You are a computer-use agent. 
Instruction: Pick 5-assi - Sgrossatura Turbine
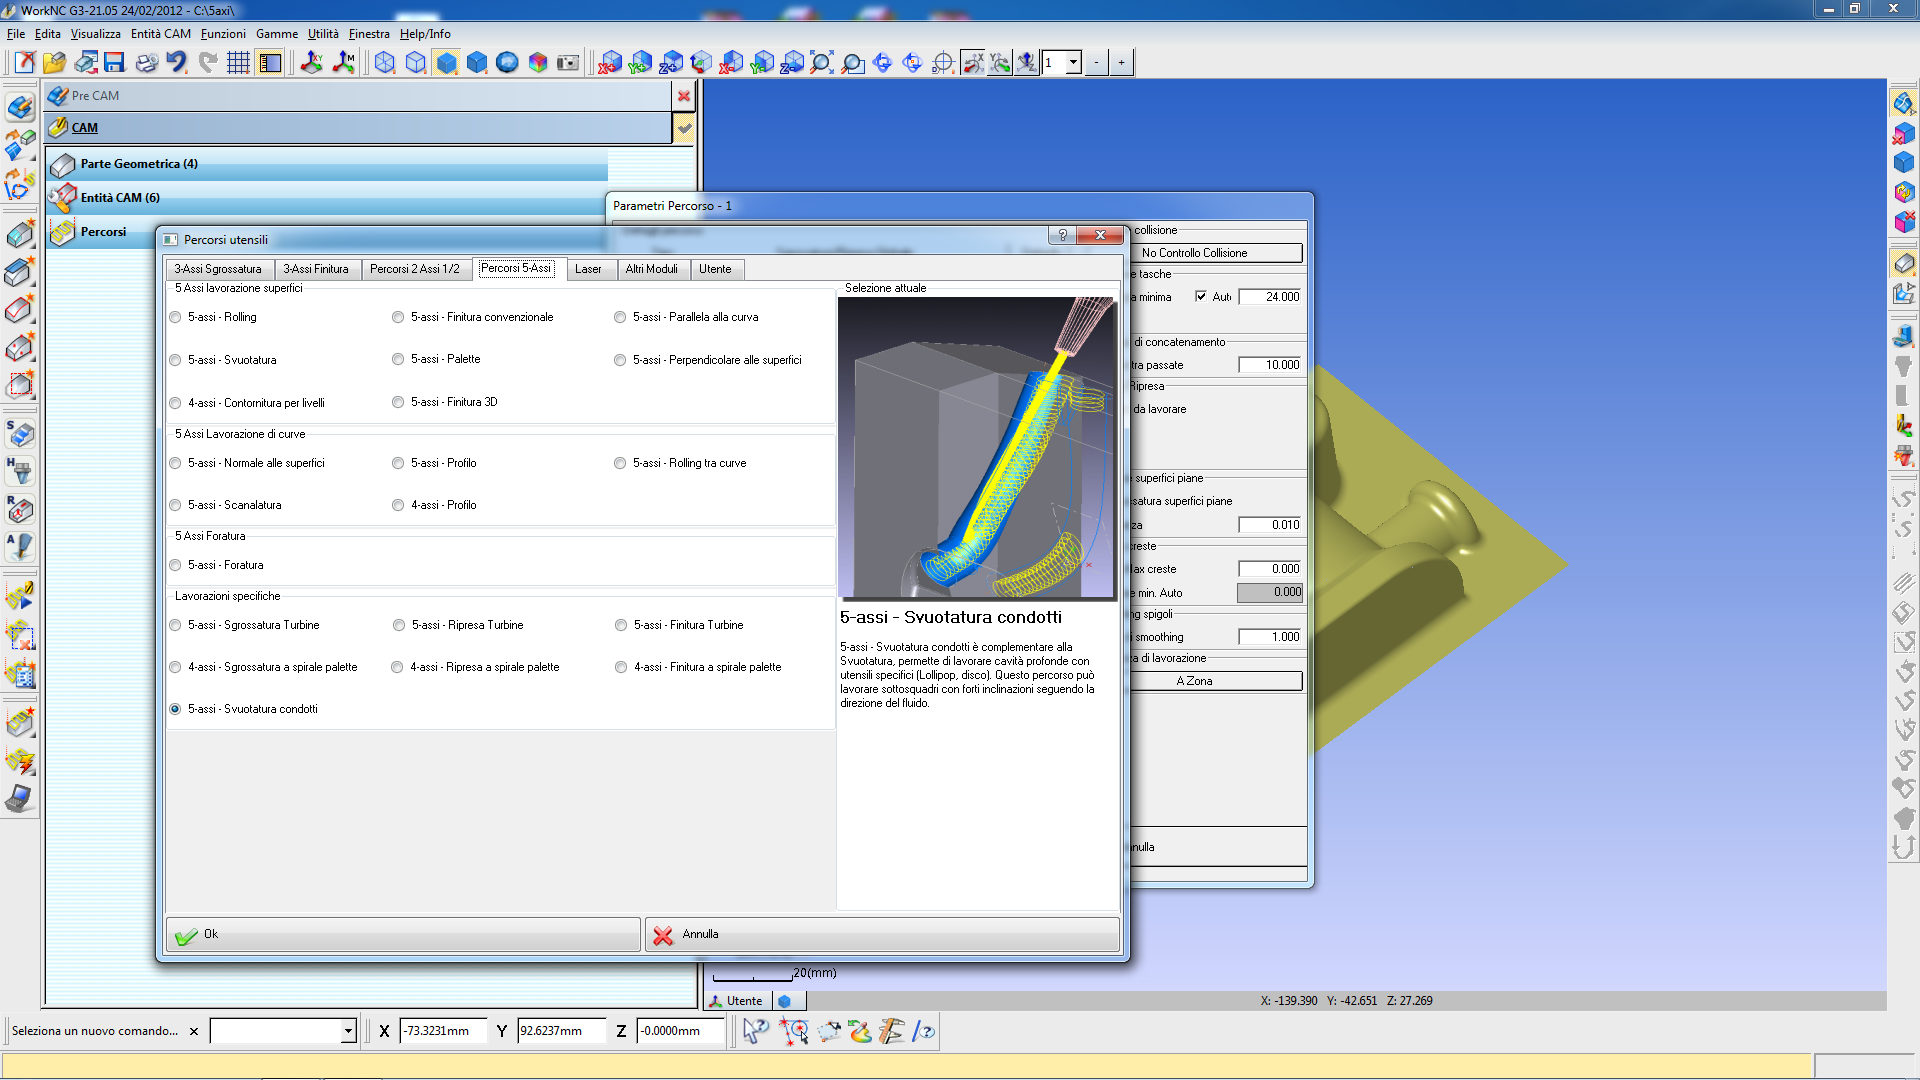point(244,625)
